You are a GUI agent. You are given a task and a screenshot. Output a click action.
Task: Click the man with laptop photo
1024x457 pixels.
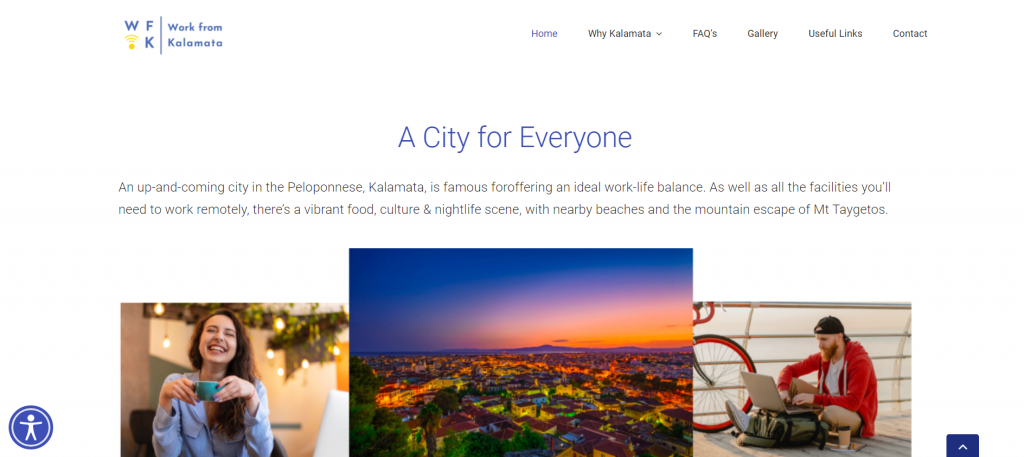tap(802, 379)
